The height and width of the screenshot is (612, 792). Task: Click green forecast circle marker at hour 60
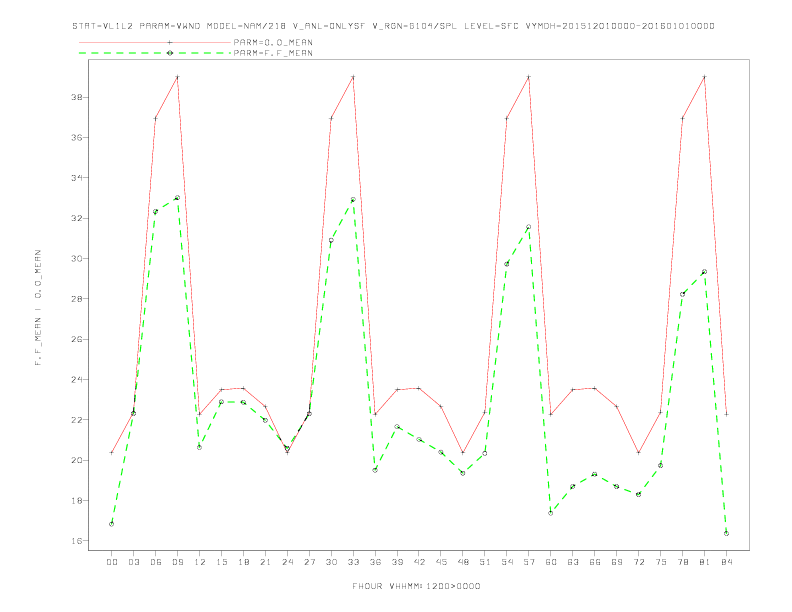pos(551,513)
